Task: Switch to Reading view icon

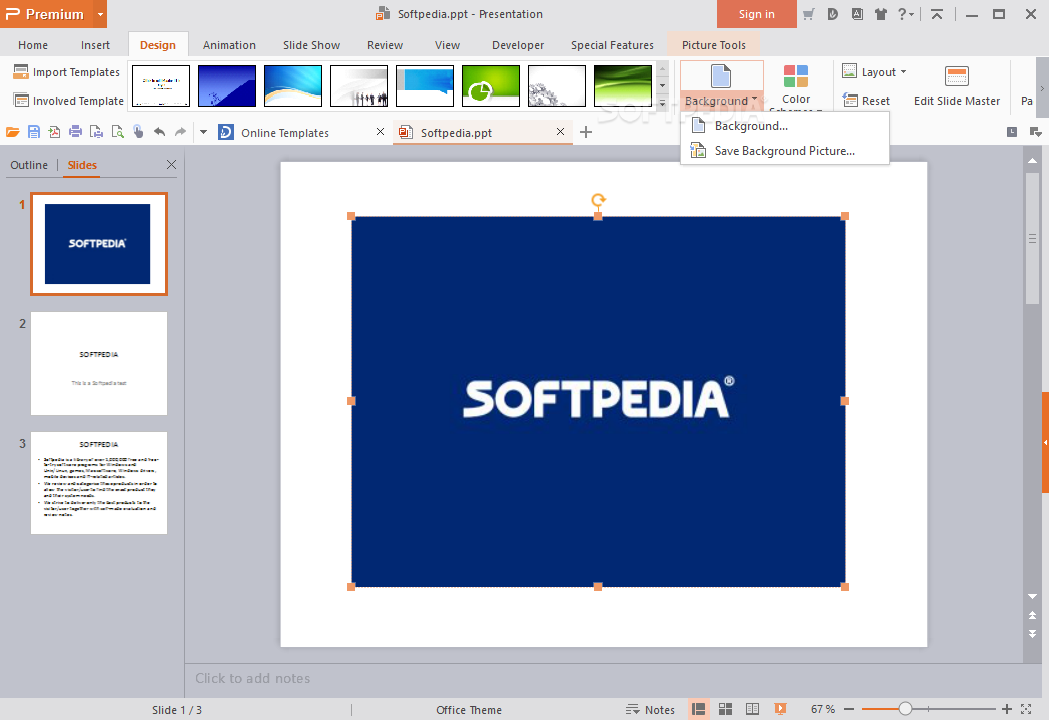Action: pyautogui.click(x=752, y=709)
